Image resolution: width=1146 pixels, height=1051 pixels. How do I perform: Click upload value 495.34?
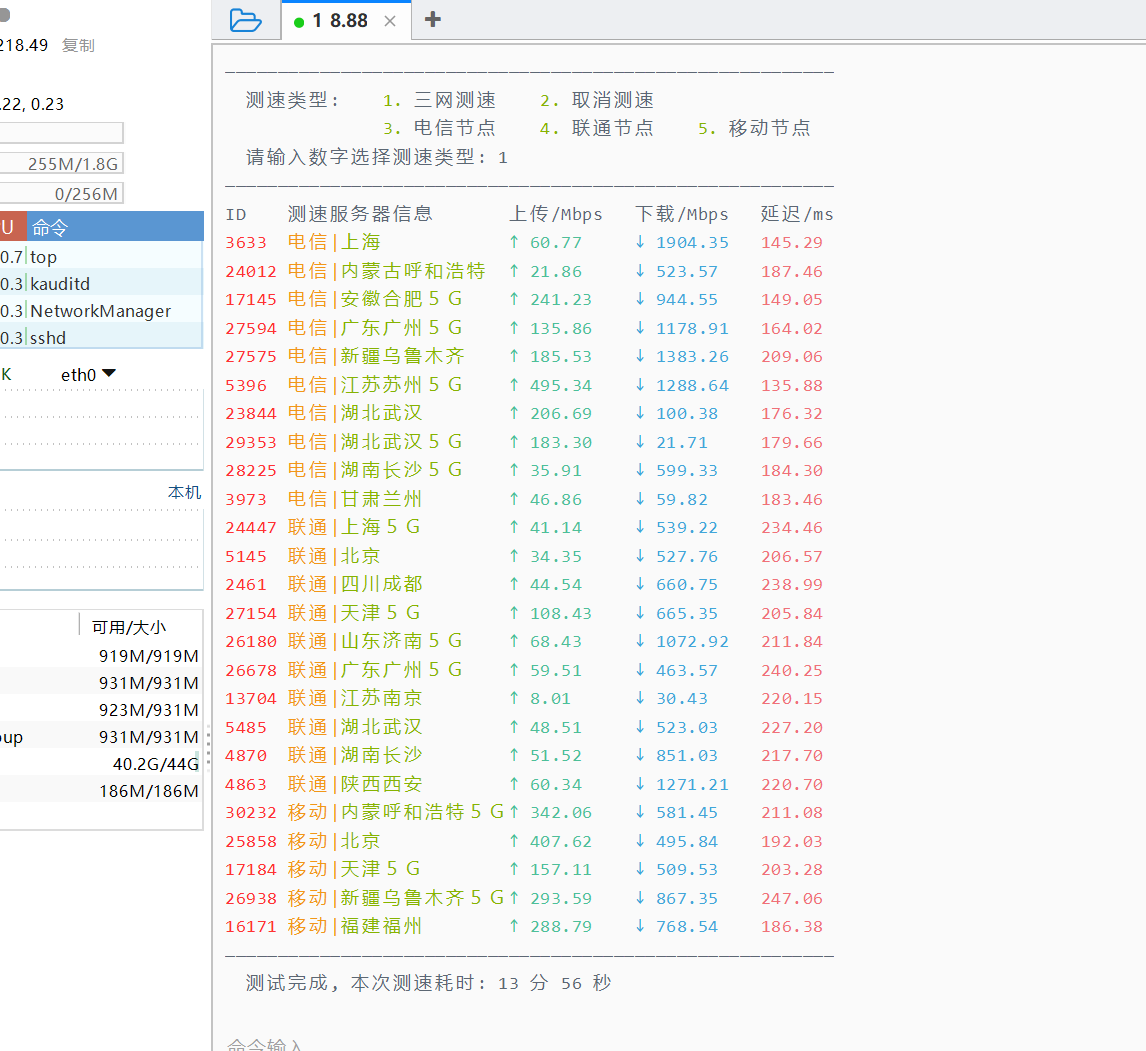pyautogui.click(x=561, y=385)
